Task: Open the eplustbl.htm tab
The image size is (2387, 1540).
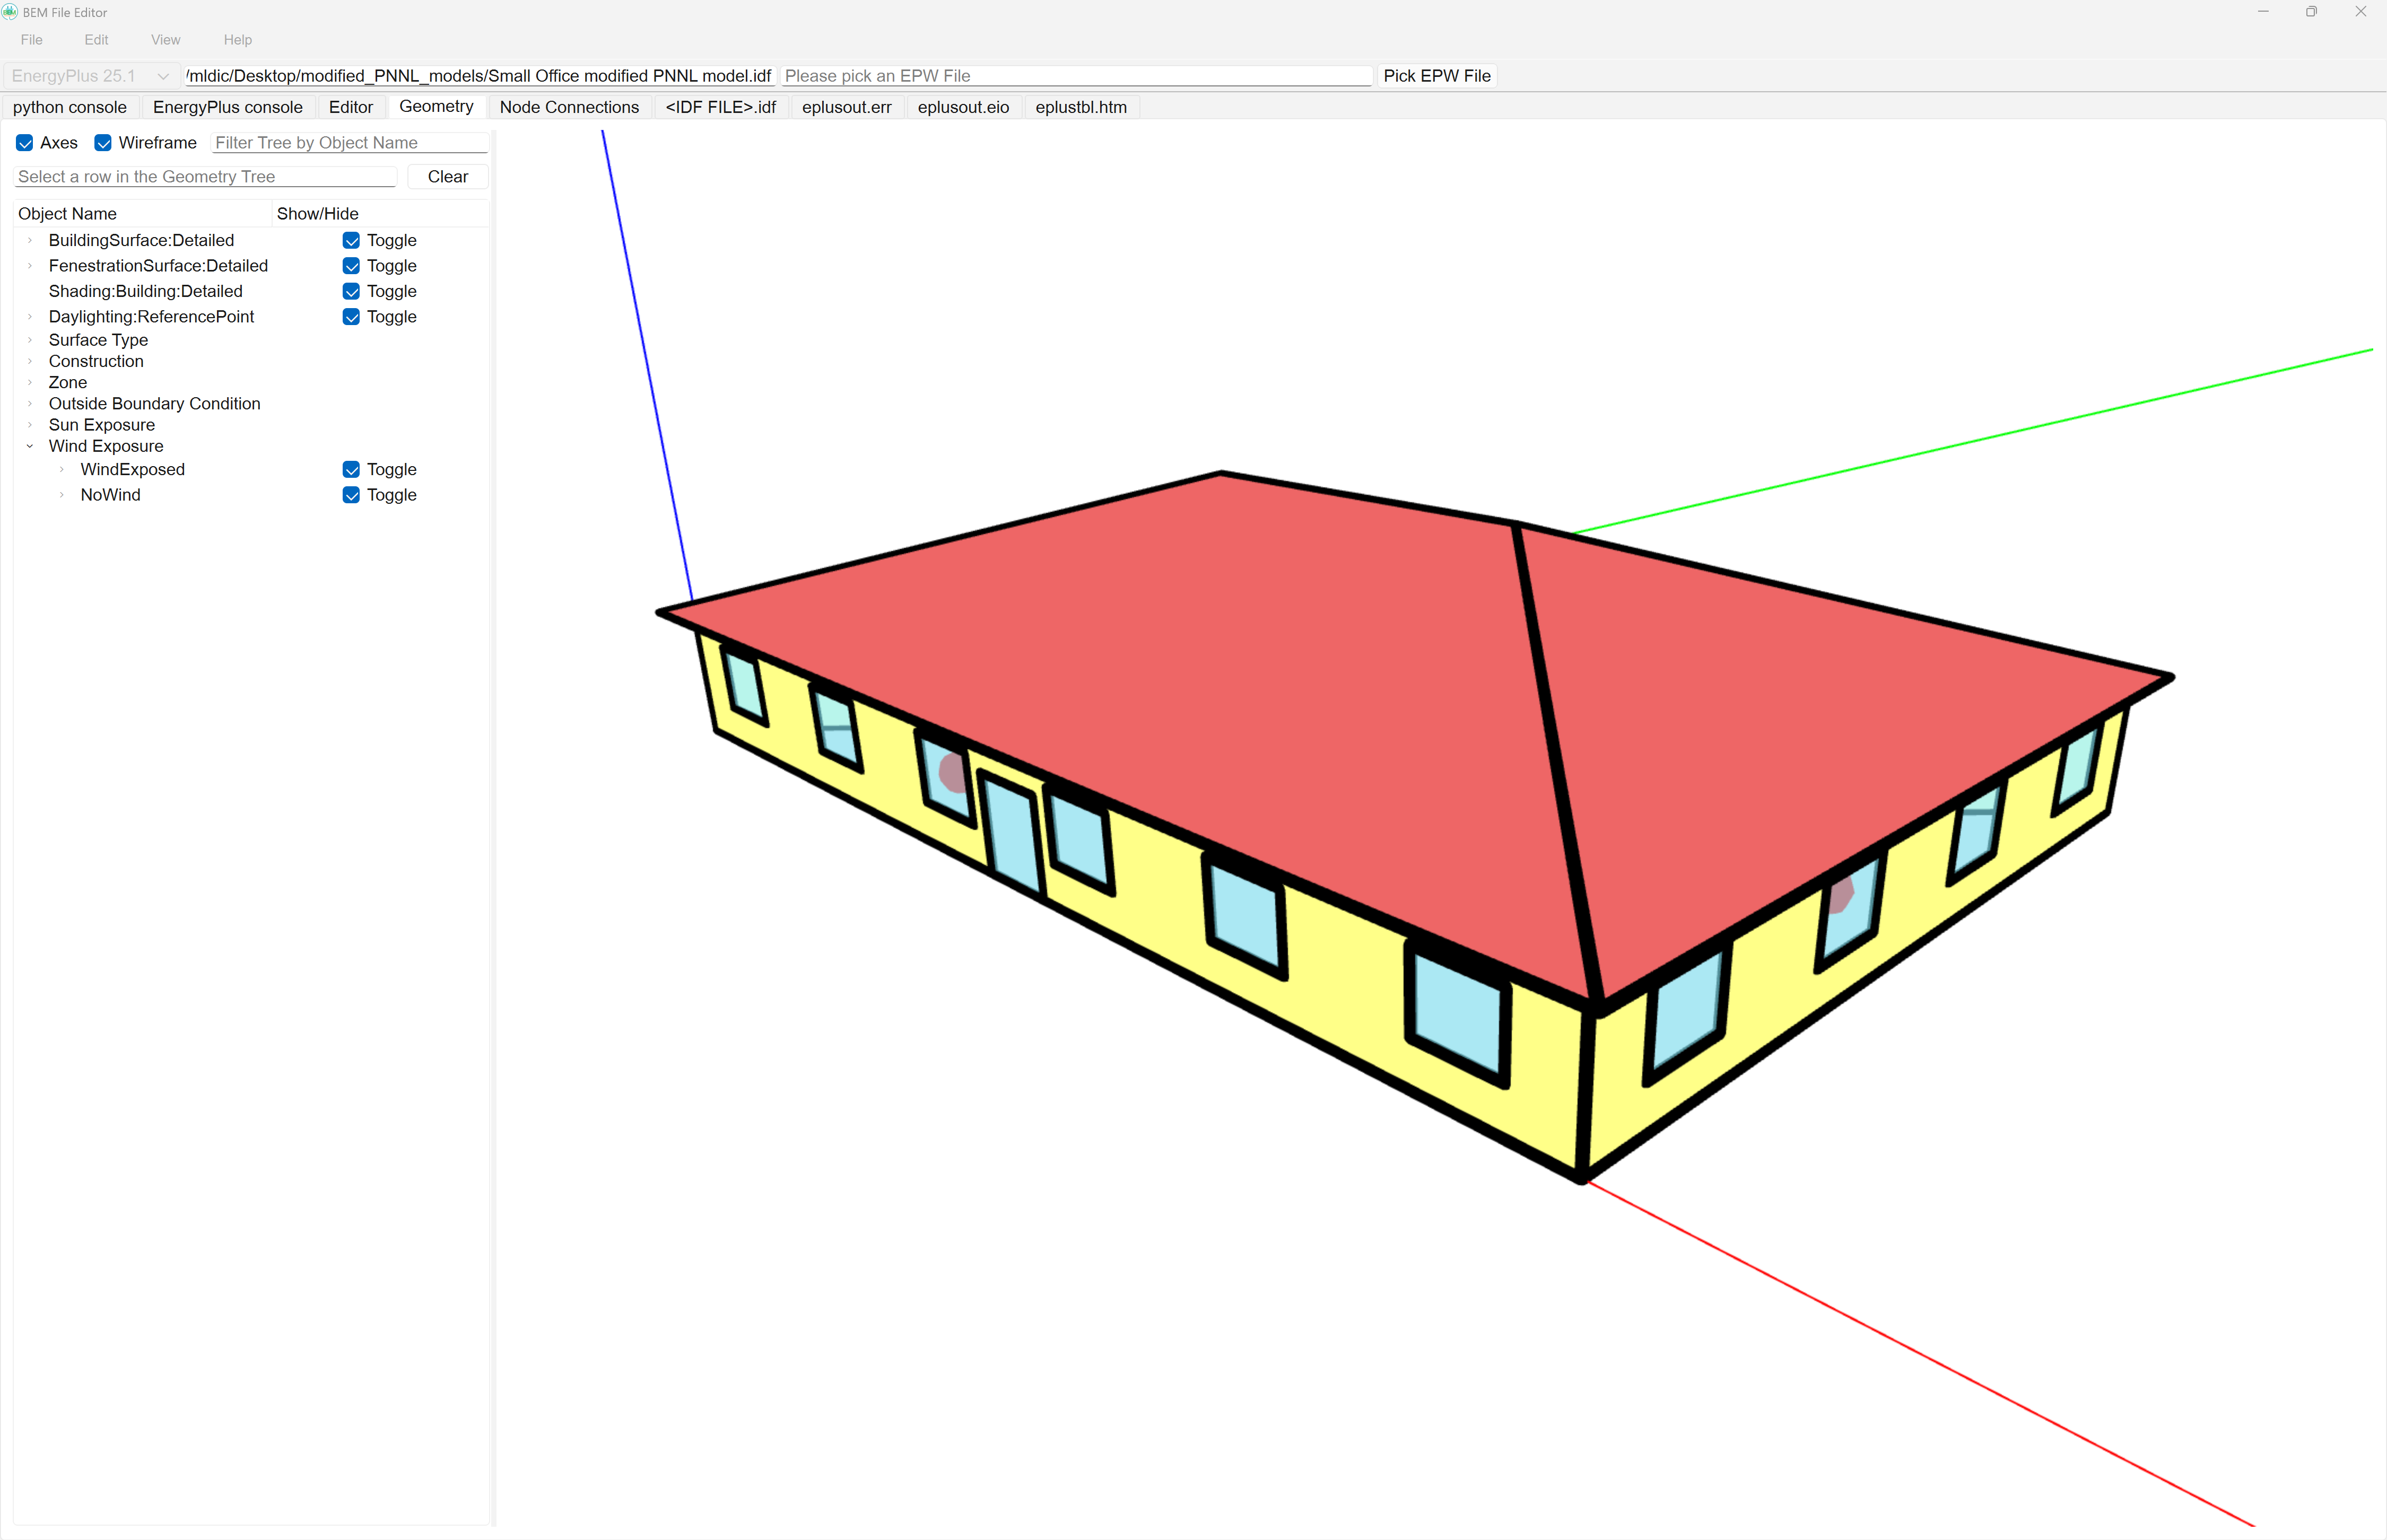Action: pyautogui.click(x=1081, y=107)
